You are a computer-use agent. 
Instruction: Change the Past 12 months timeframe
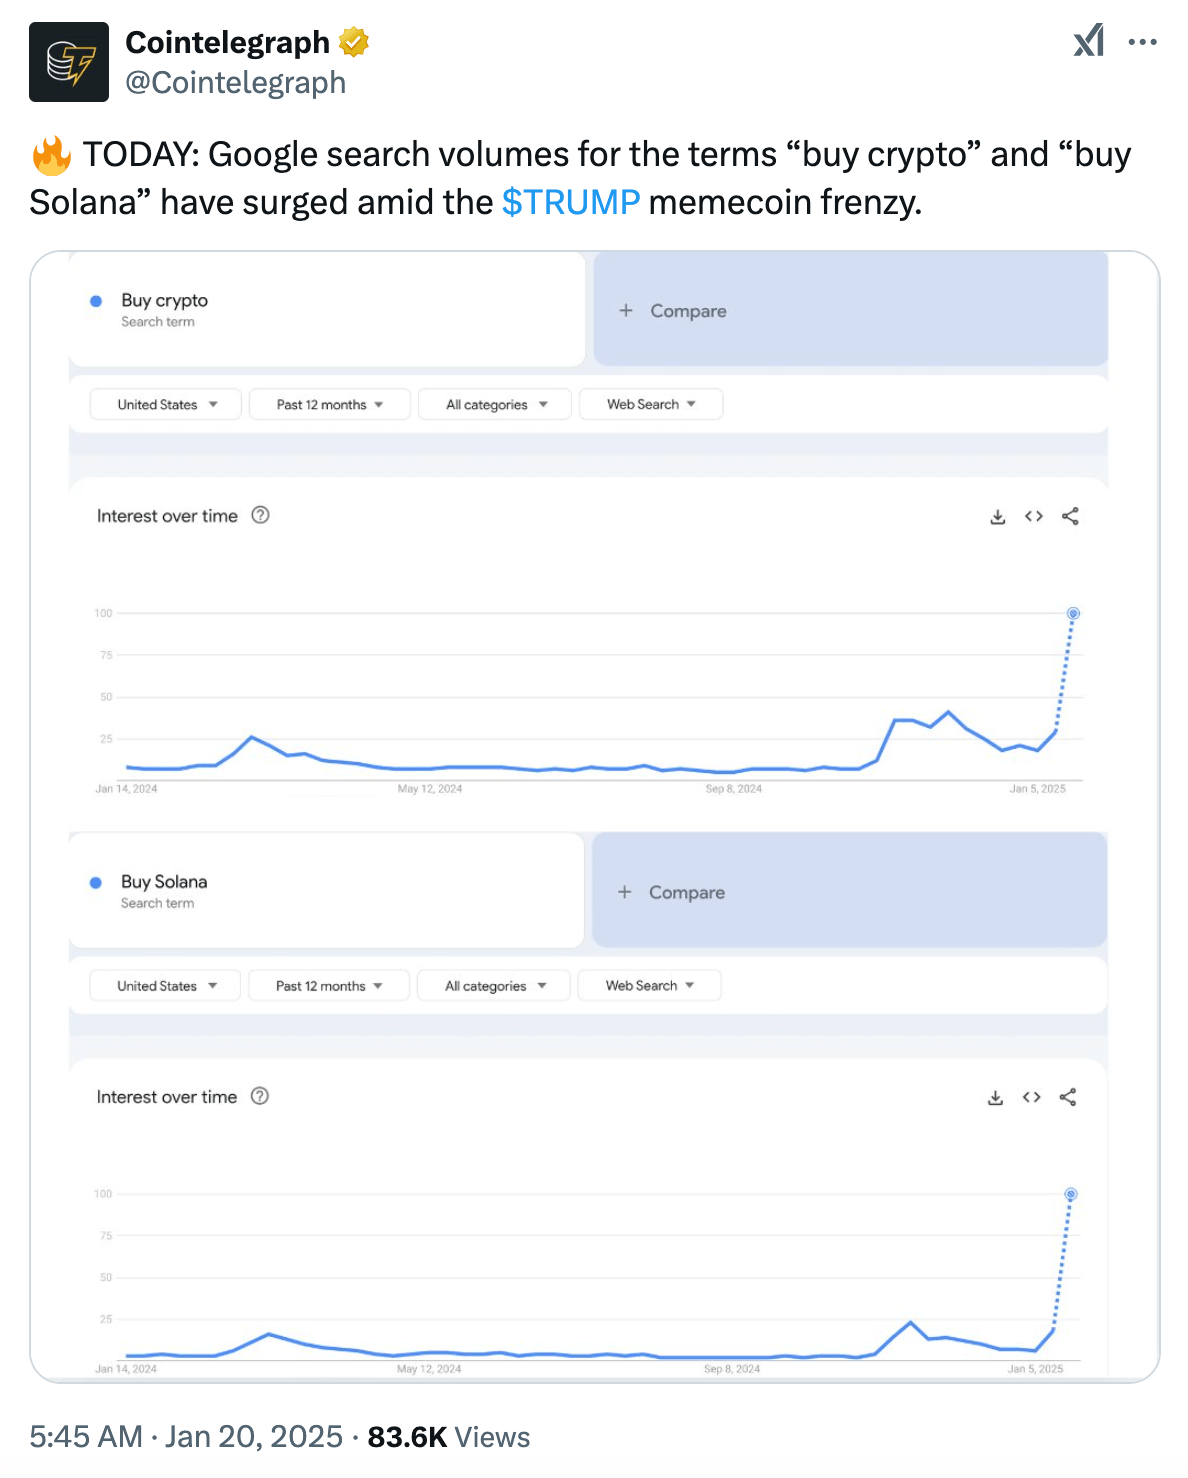point(328,404)
